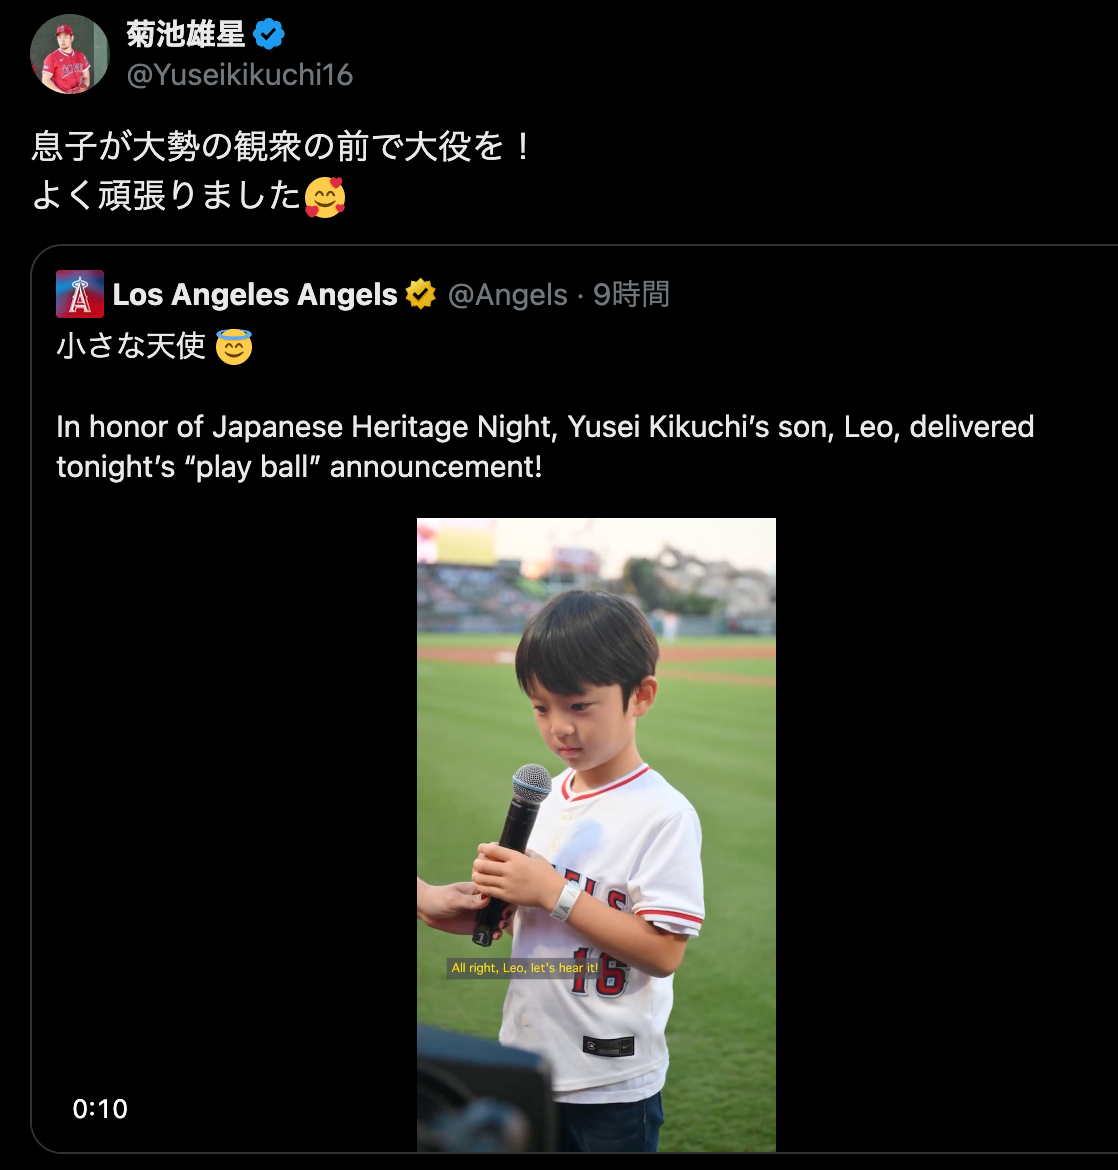
Task: Open 菊池雄星's profile avatar picture
Action: 69,54
